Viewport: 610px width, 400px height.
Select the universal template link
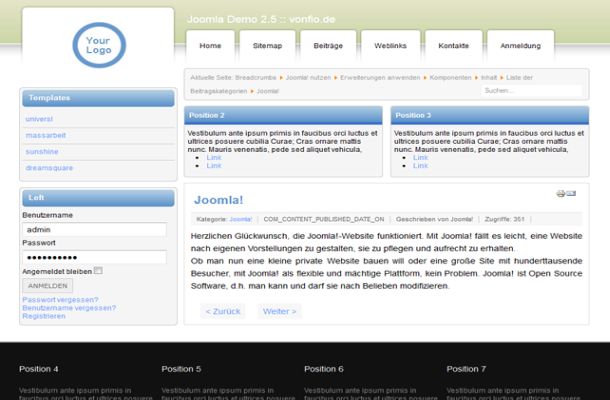[39, 119]
